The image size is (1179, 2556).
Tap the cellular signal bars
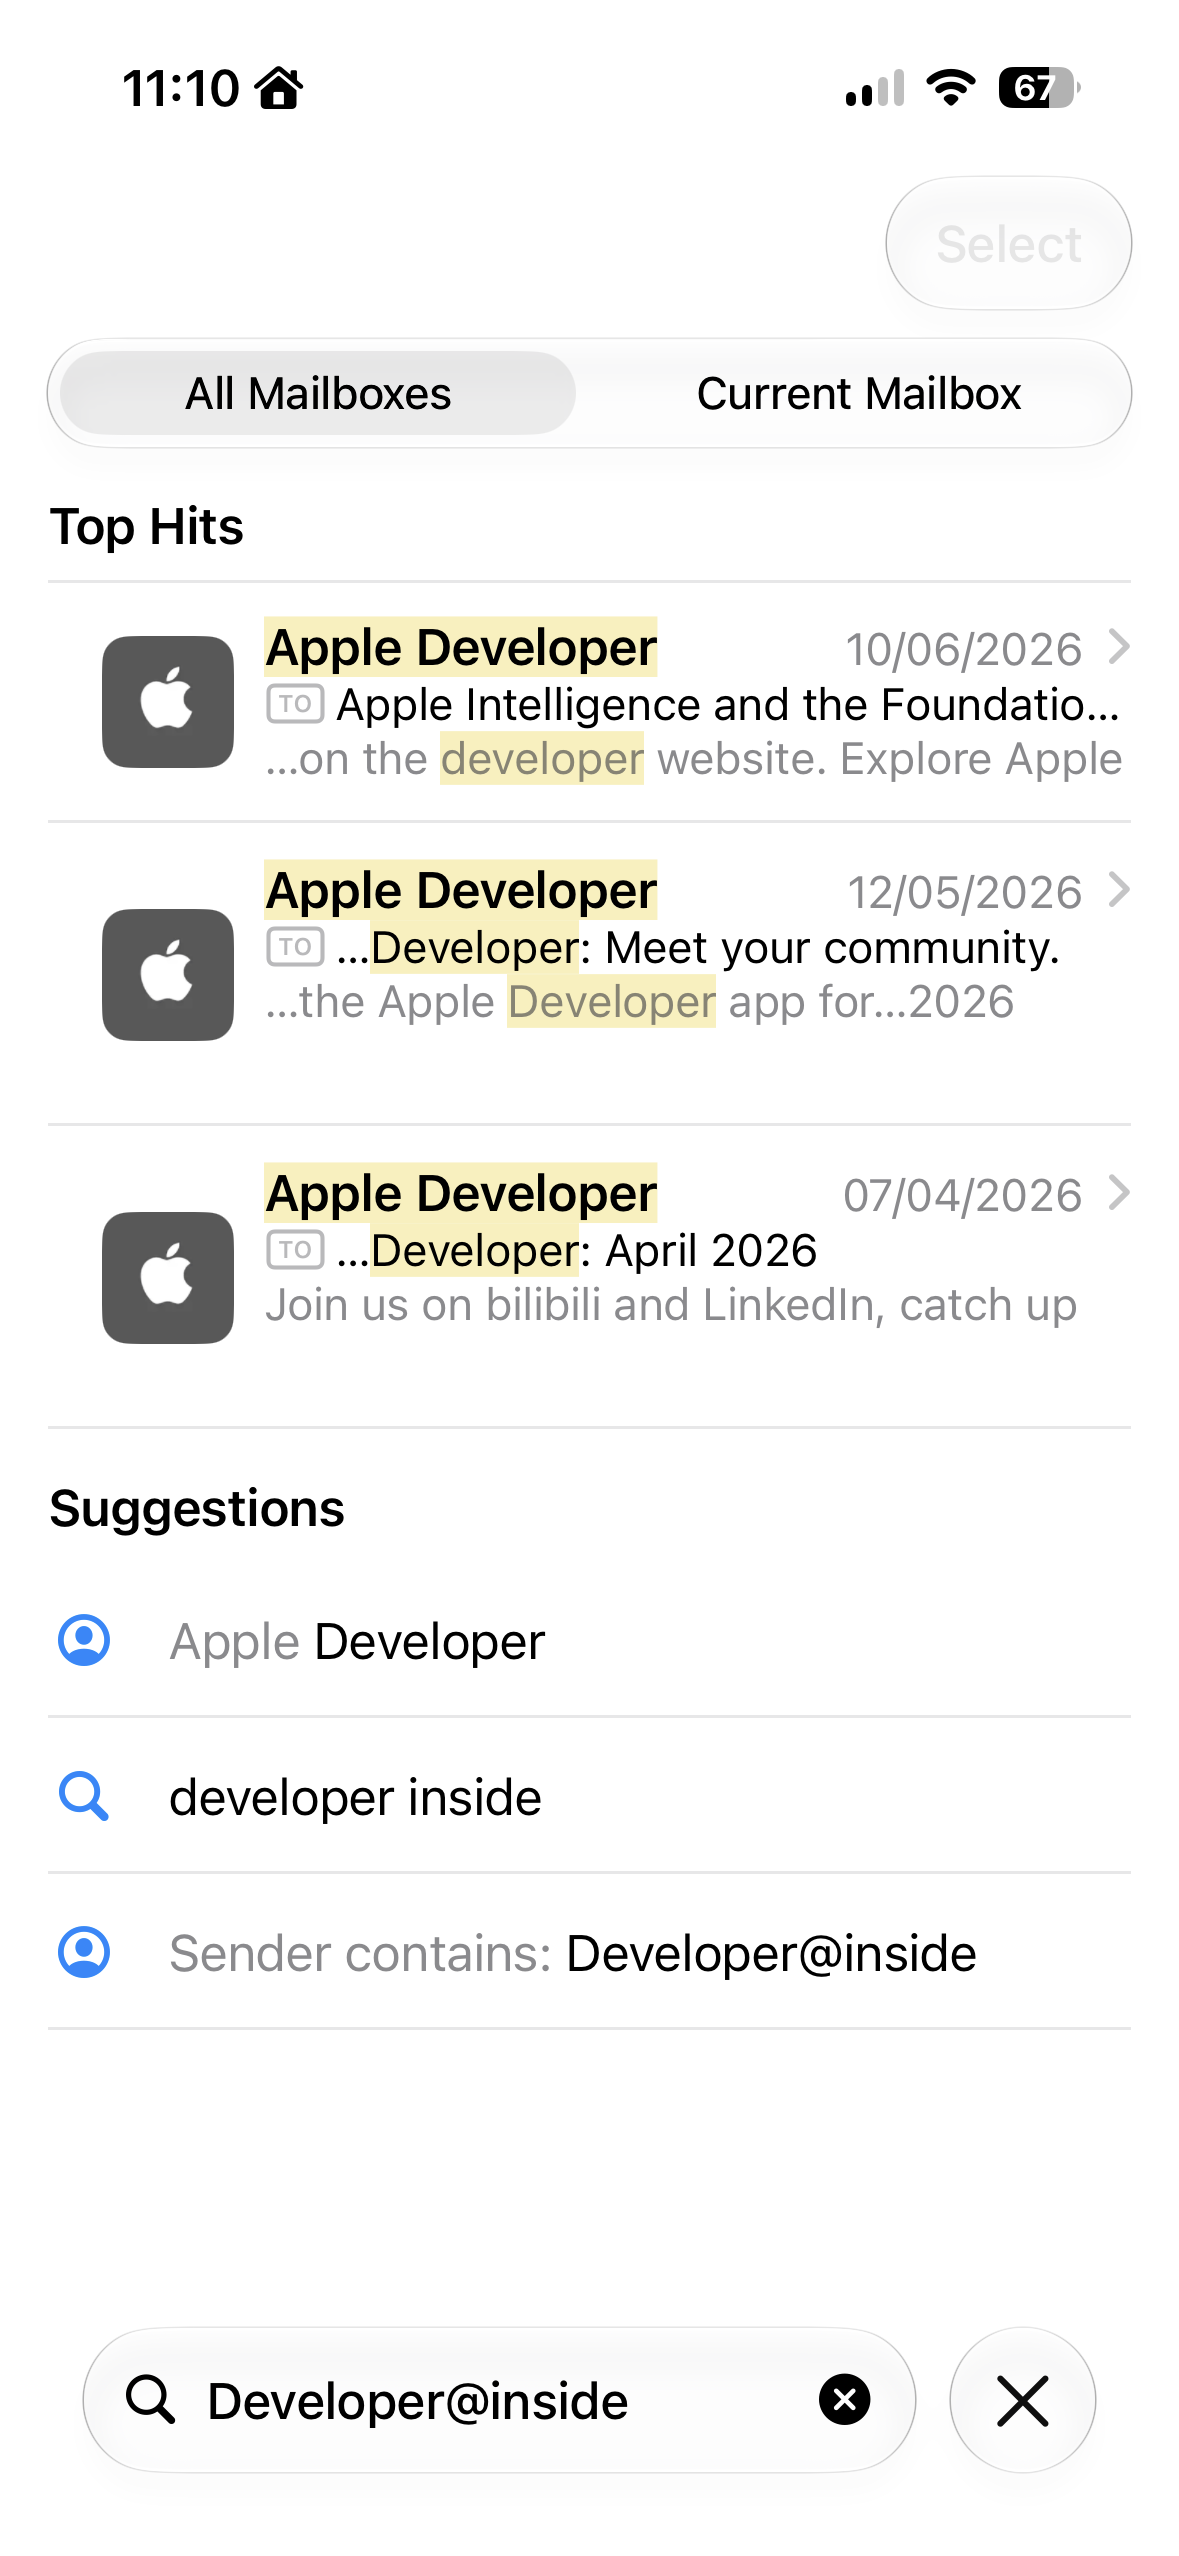(x=875, y=88)
